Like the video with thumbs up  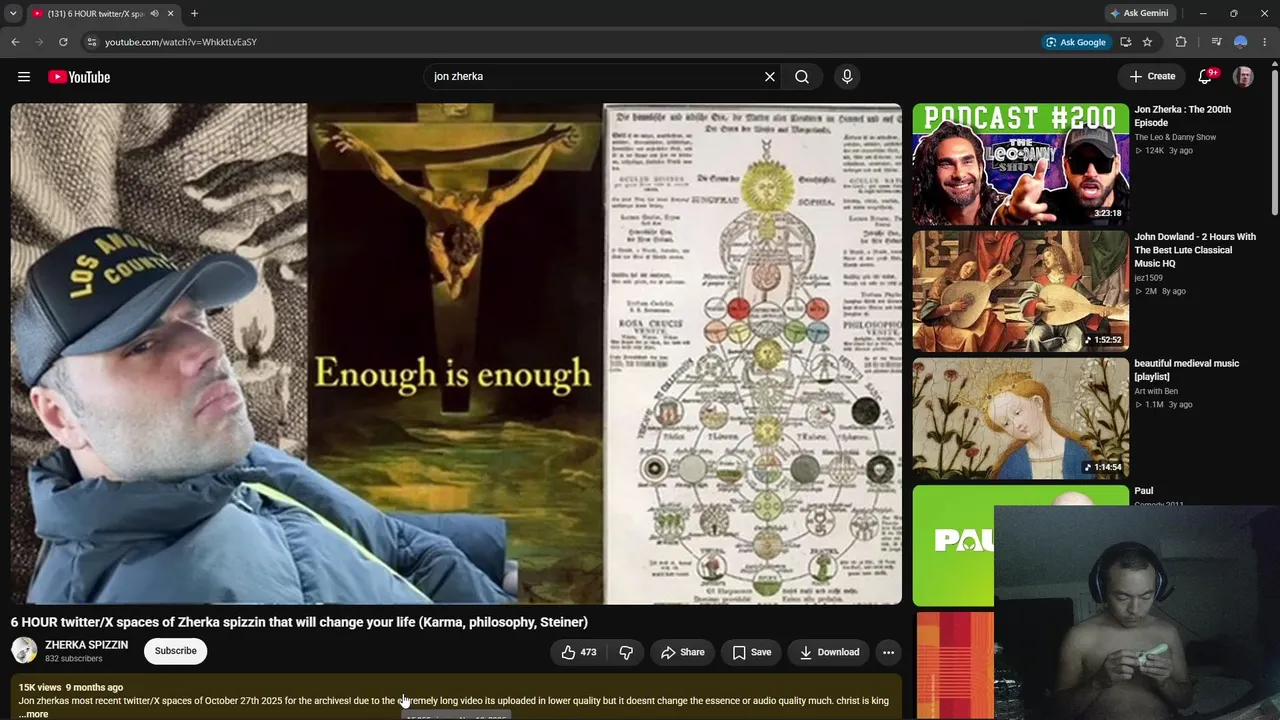point(579,652)
